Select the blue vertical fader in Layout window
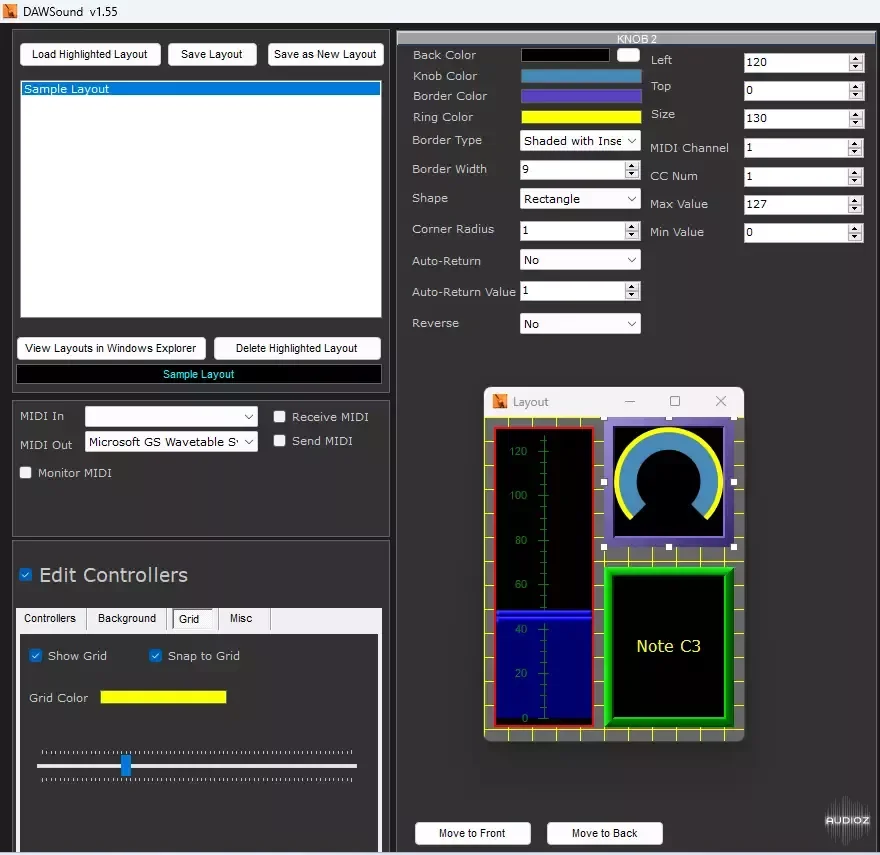 tap(543, 577)
